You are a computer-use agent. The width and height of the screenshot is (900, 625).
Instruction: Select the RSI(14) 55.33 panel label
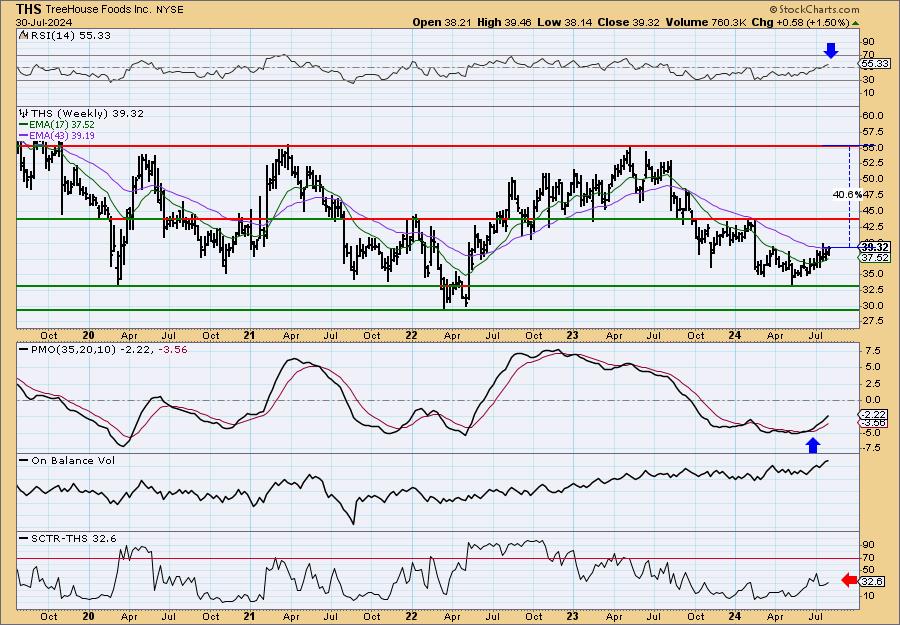pos(69,35)
